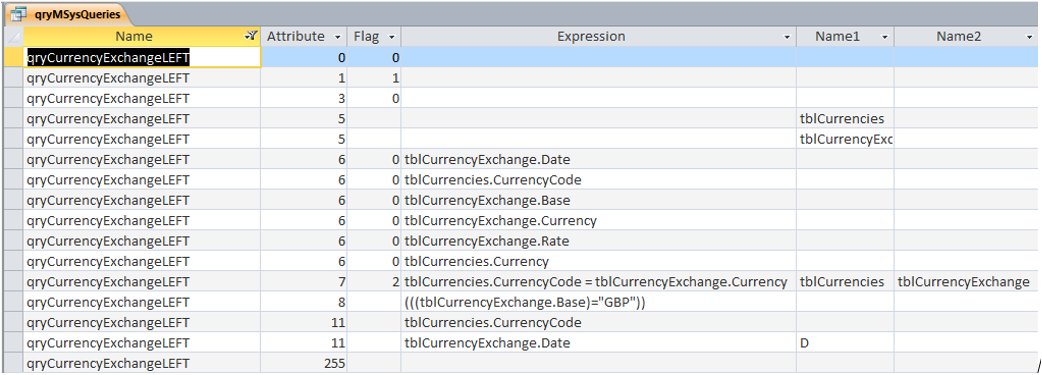Click the Attribute cell showing 8
The height and width of the screenshot is (375, 1042).
(304, 303)
